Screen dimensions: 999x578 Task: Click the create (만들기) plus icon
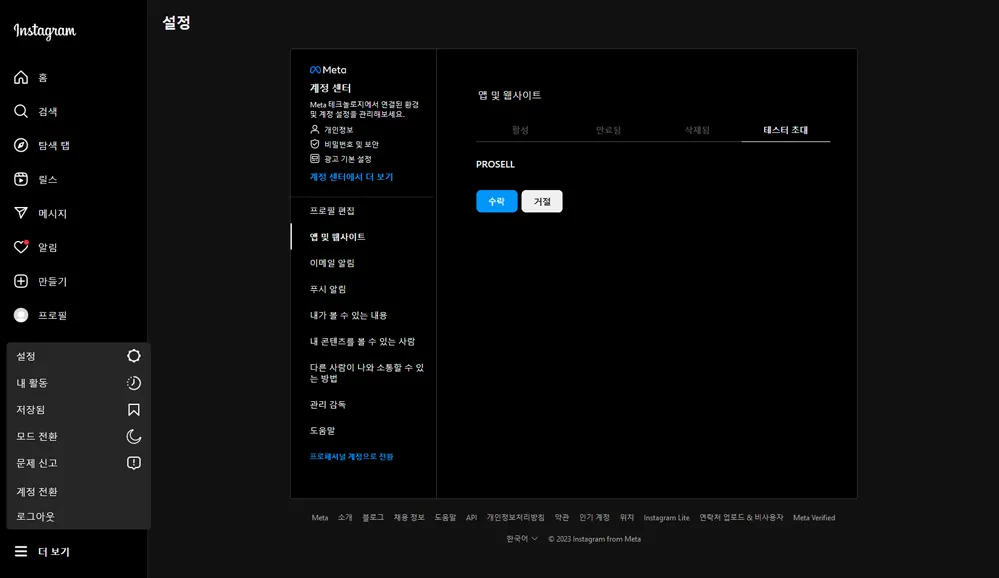click(21, 281)
